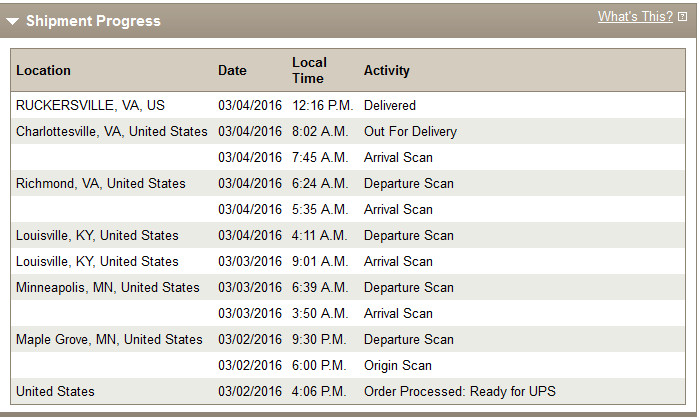The image size is (699, 418).
Task: Click the Richmond, VA, United States row
Action: [x=348, y=183]
